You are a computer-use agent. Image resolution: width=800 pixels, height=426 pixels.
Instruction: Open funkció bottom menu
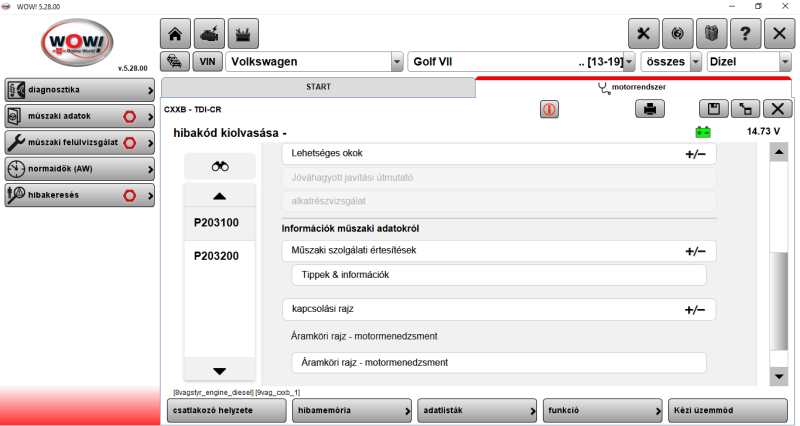[x=603, y=411]
